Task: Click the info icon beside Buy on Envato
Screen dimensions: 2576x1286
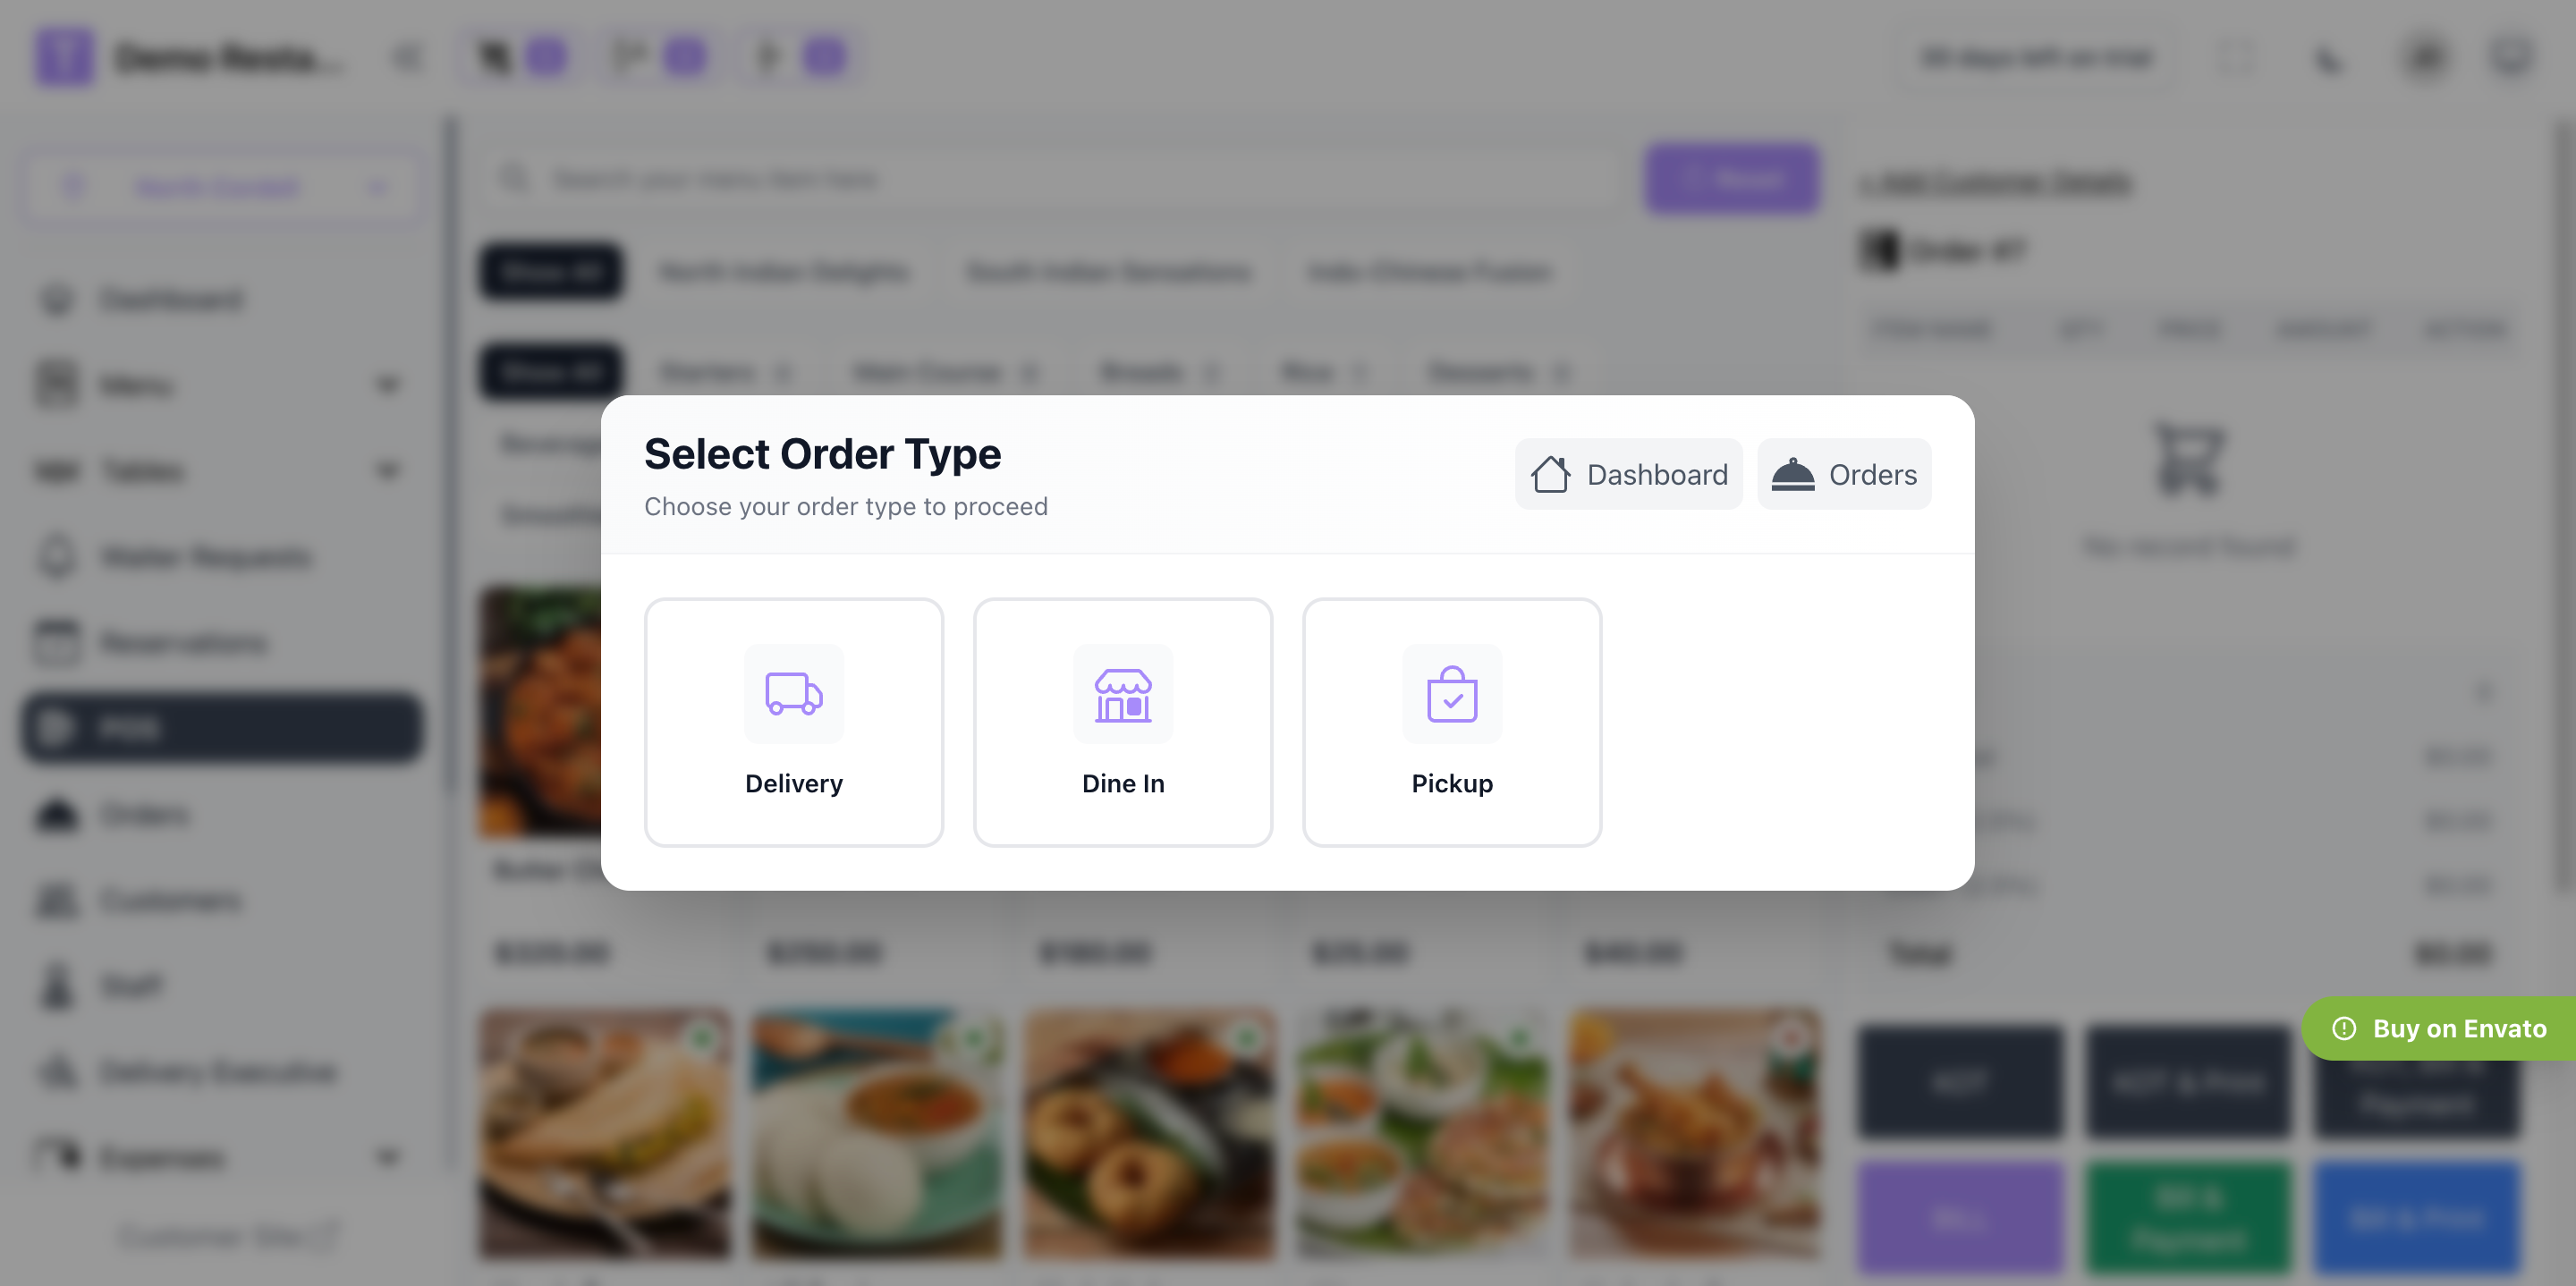Action: click(x=2344, y=1028)
